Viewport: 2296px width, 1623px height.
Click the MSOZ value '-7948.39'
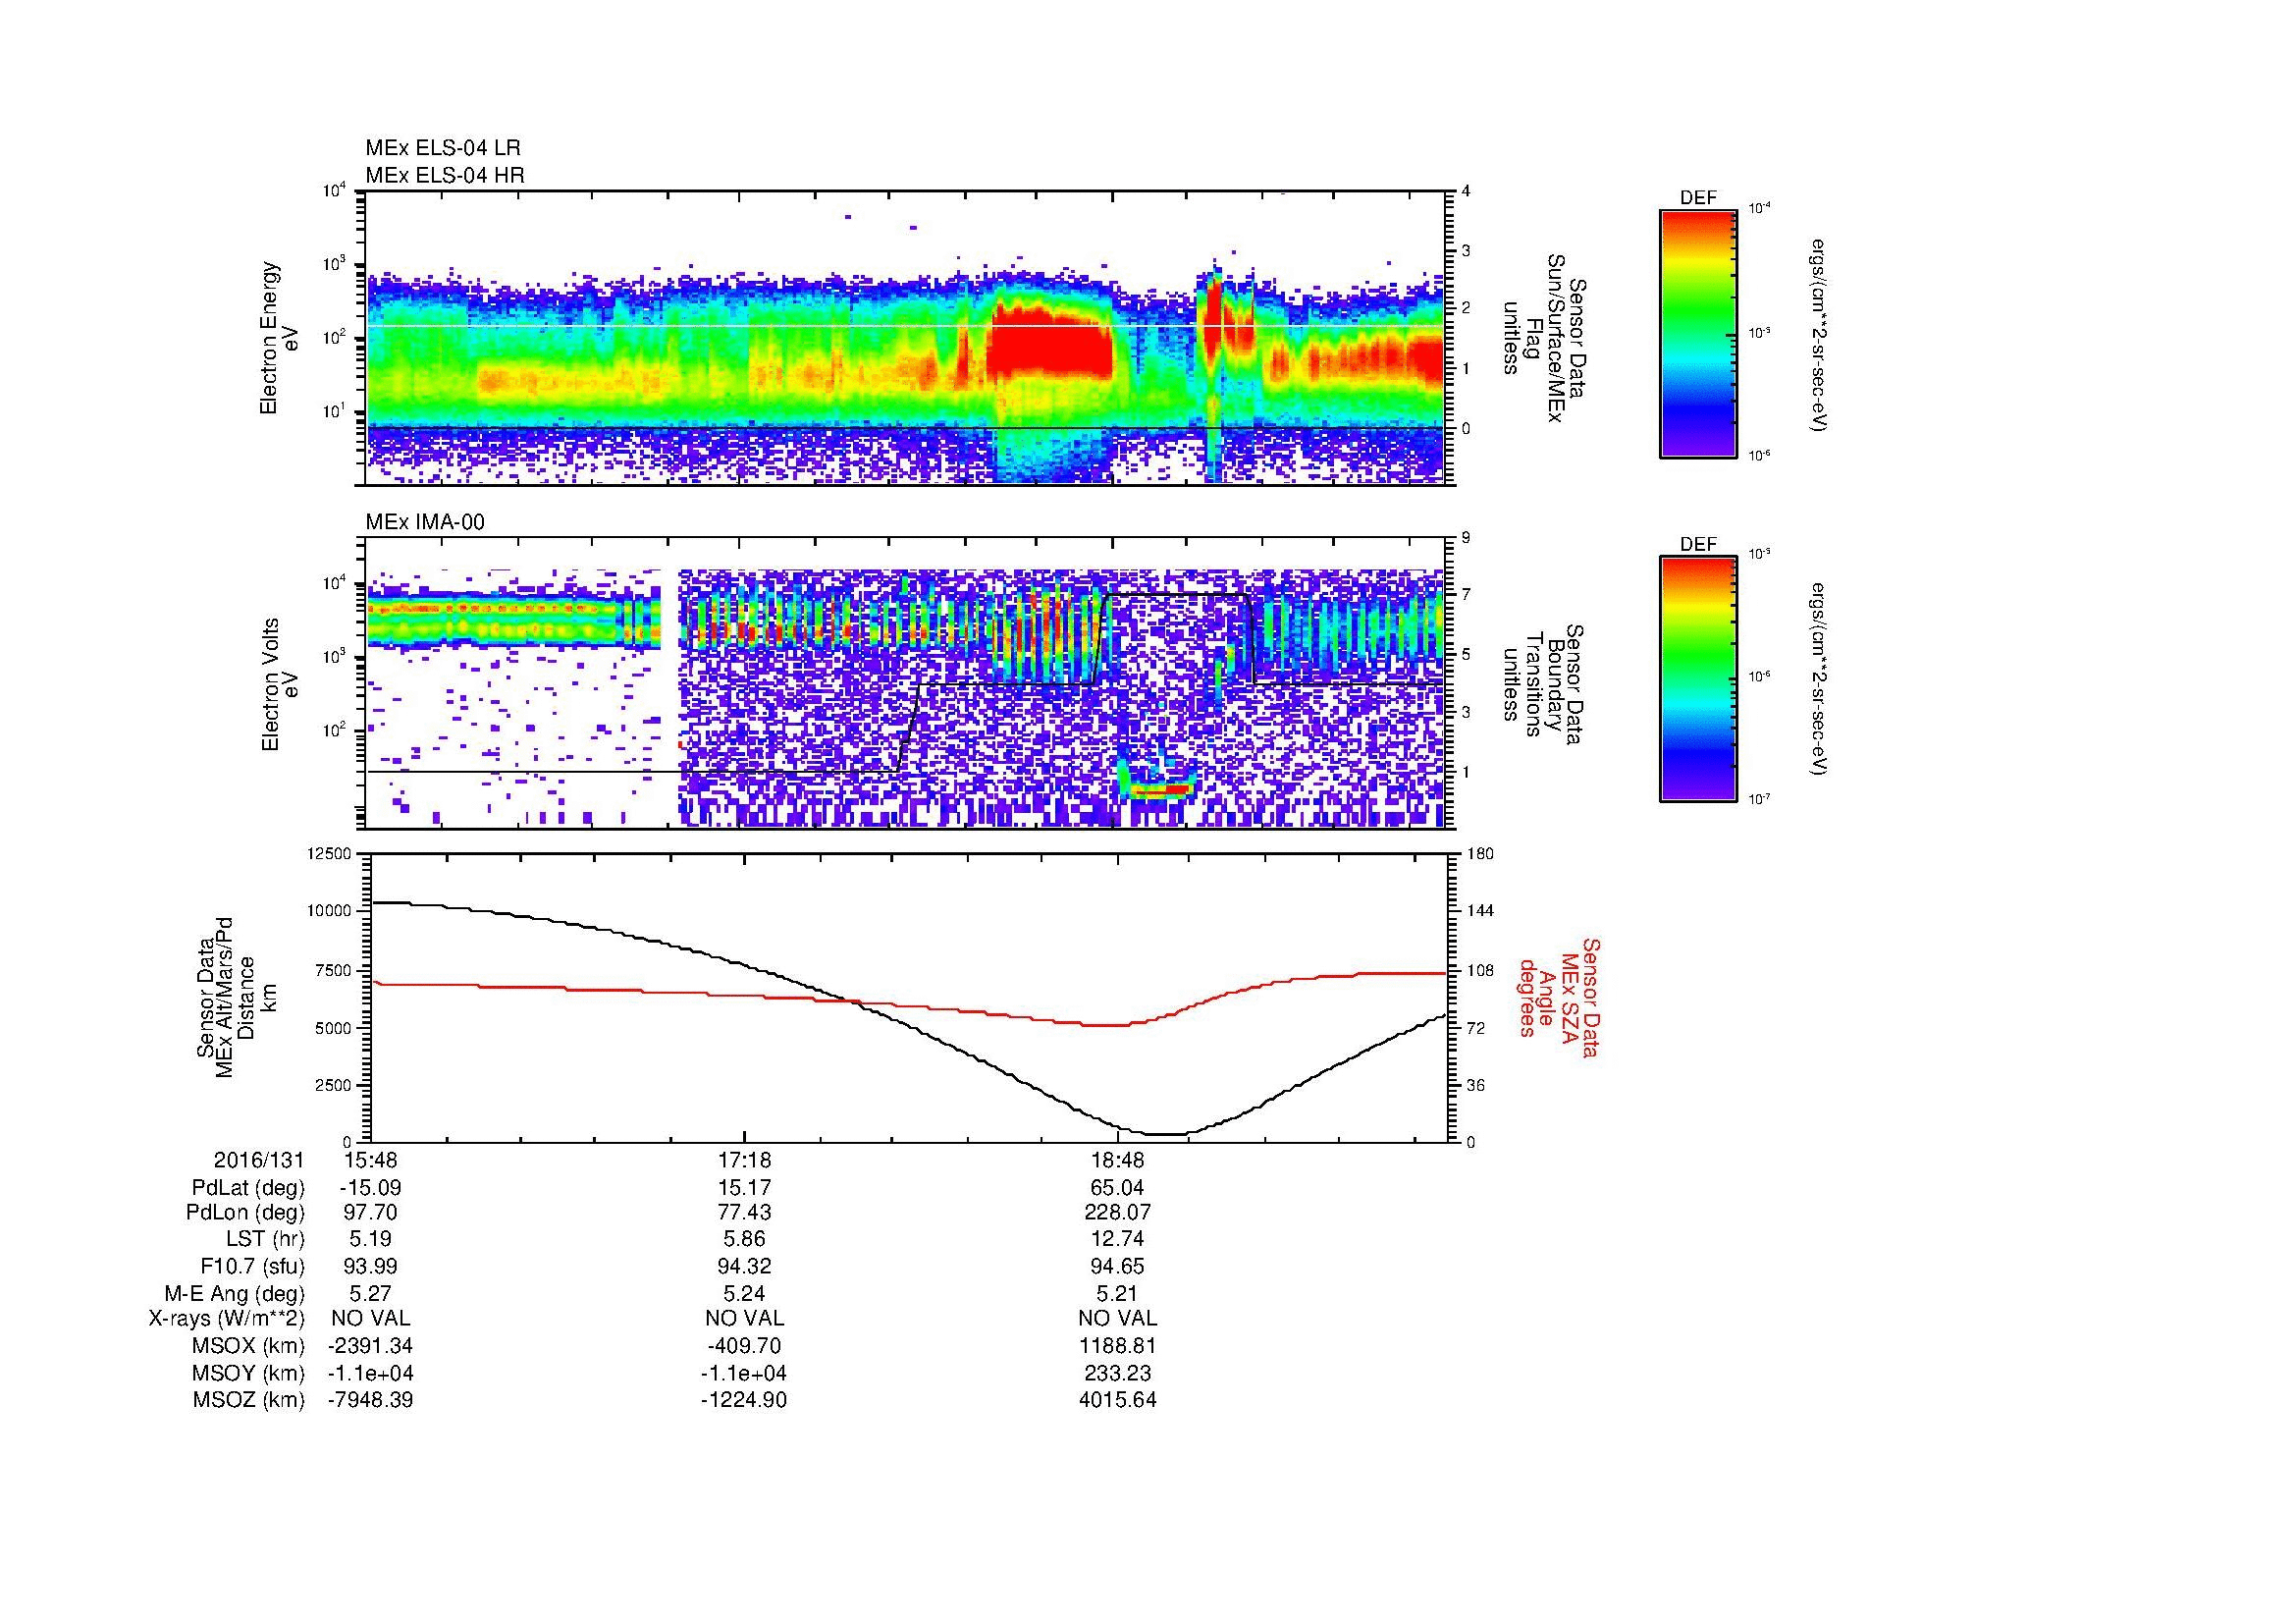pyautogui.click(x=370, y=1401)
